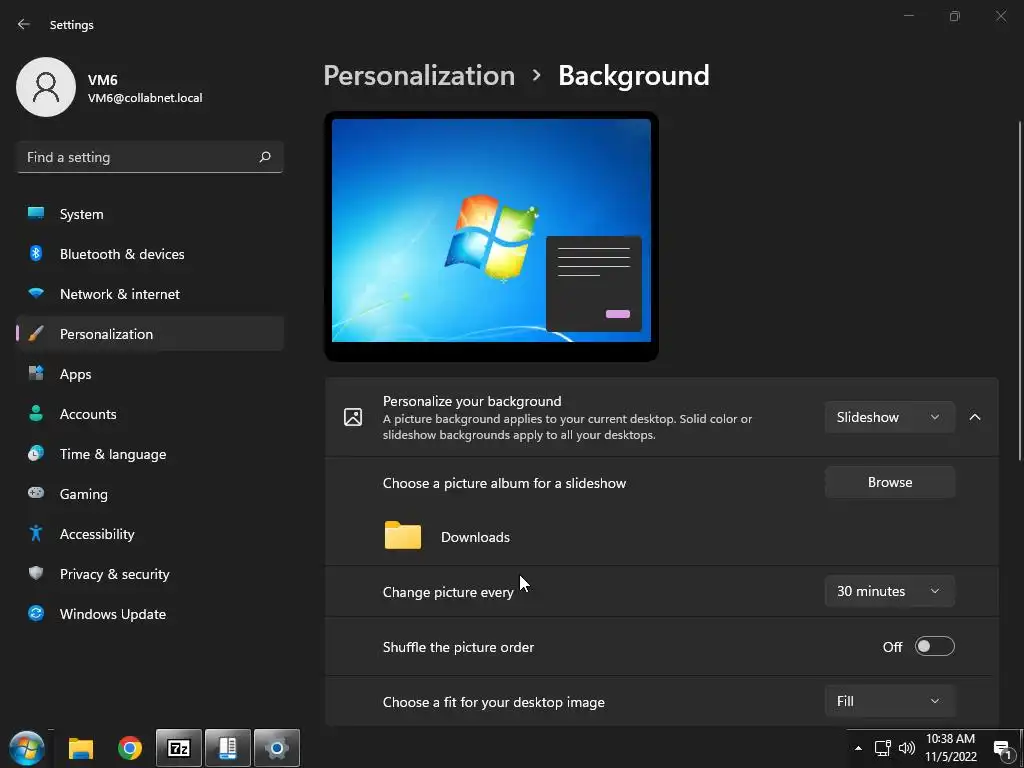Image resolution: width=1024 pixels, height=768 pixels.
Task: Click Personalization breadcrumb link
Action: [419, 75]
